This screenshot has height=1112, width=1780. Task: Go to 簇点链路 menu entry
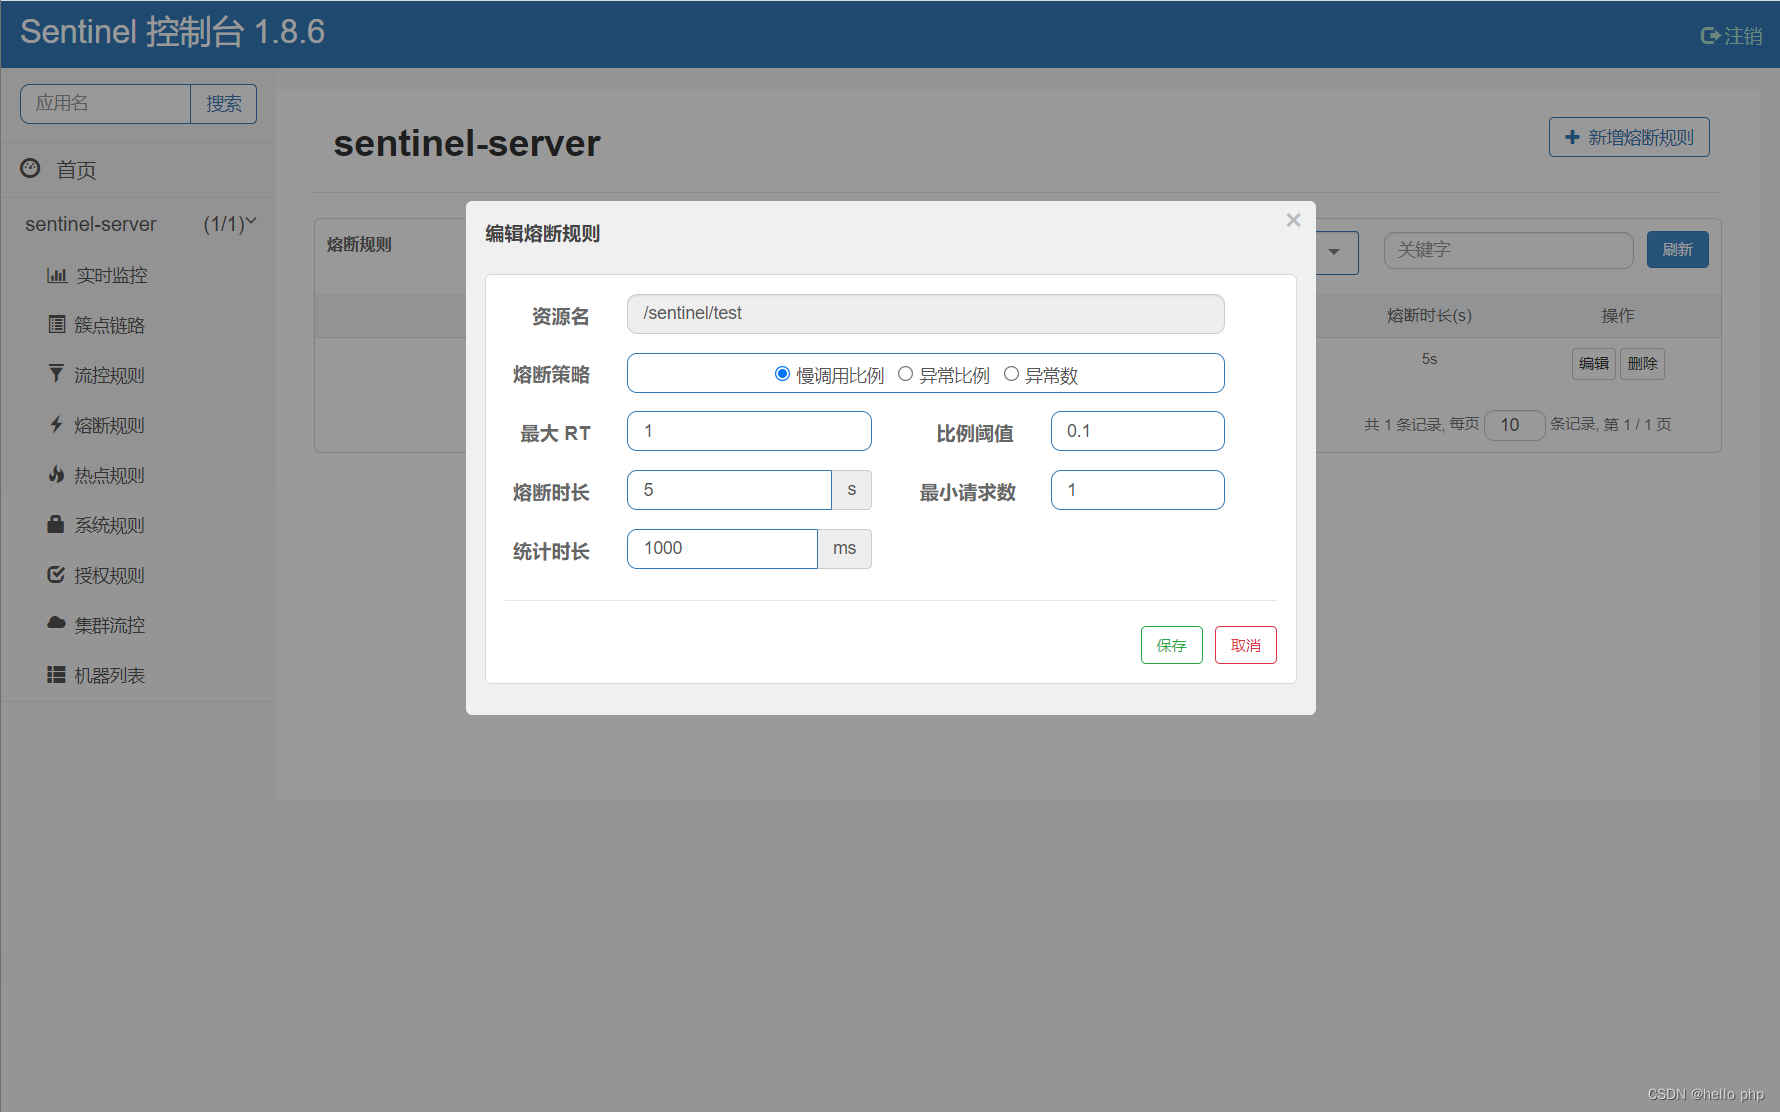(110, 325)
